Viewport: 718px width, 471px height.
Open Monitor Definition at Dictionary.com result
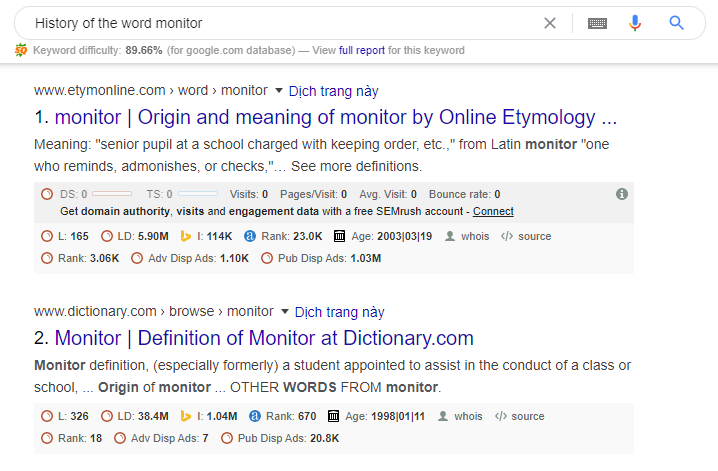264,339
